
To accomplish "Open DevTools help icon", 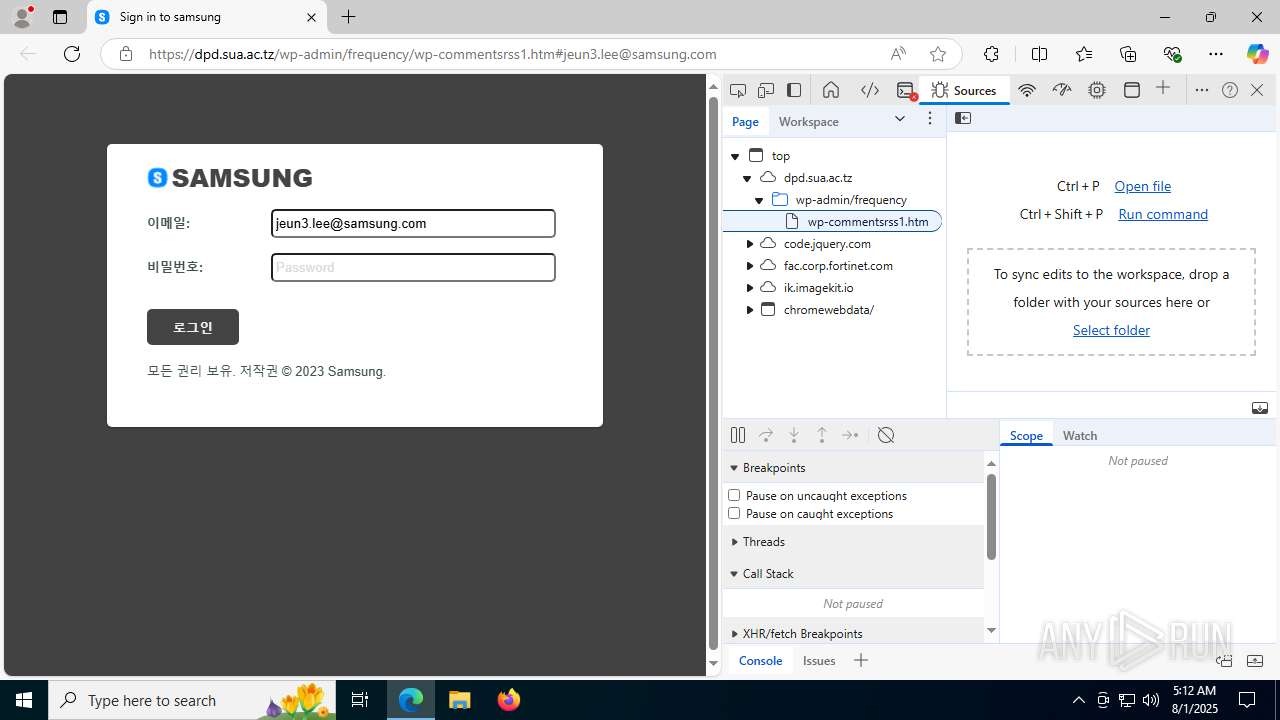I will [x=1230, y=90].
